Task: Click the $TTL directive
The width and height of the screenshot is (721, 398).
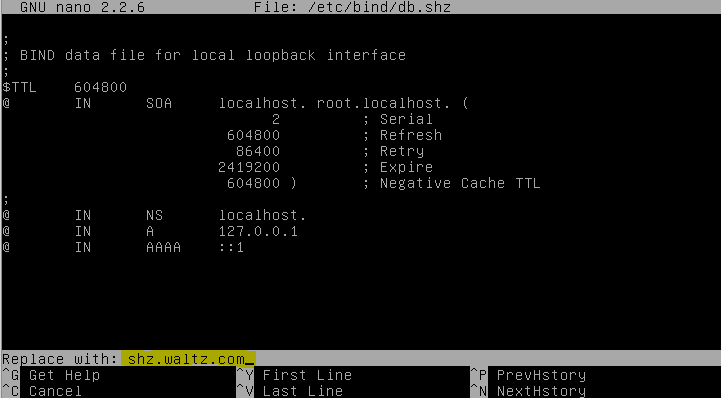Action: (x=19, y=87)
